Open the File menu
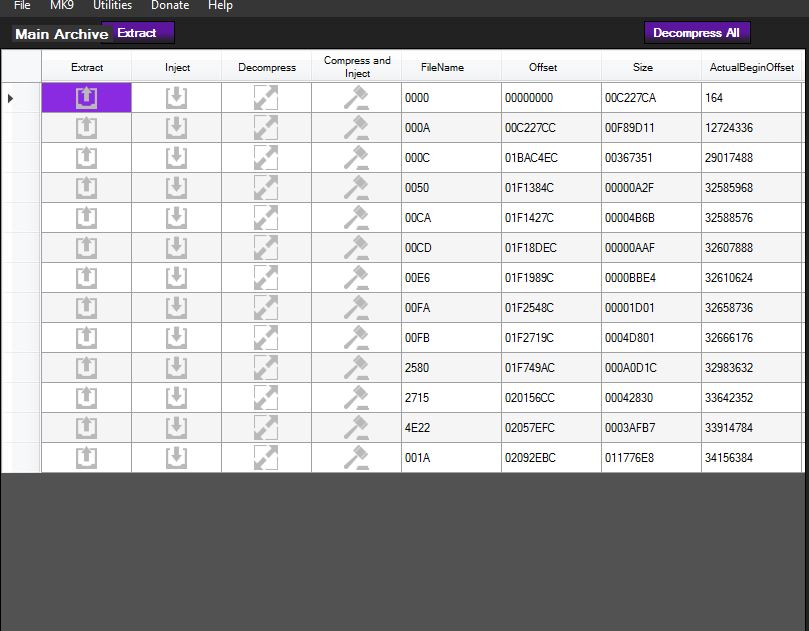The width and height of the screenshot is (809, 631). coord(22,5)
